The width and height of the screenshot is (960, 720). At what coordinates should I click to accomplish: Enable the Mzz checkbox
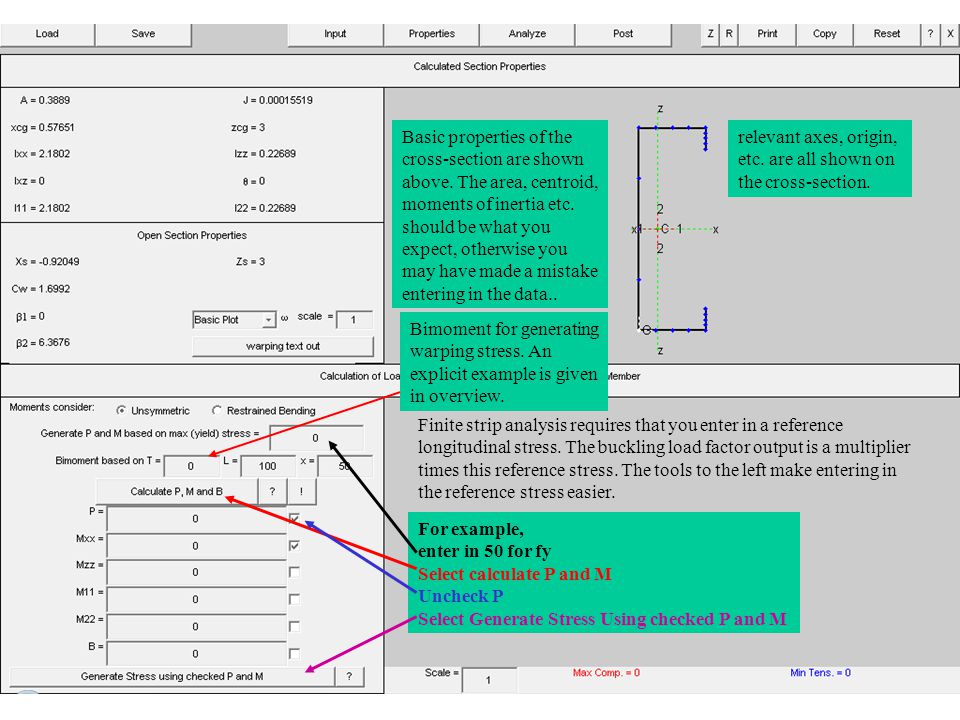point(294,572)
